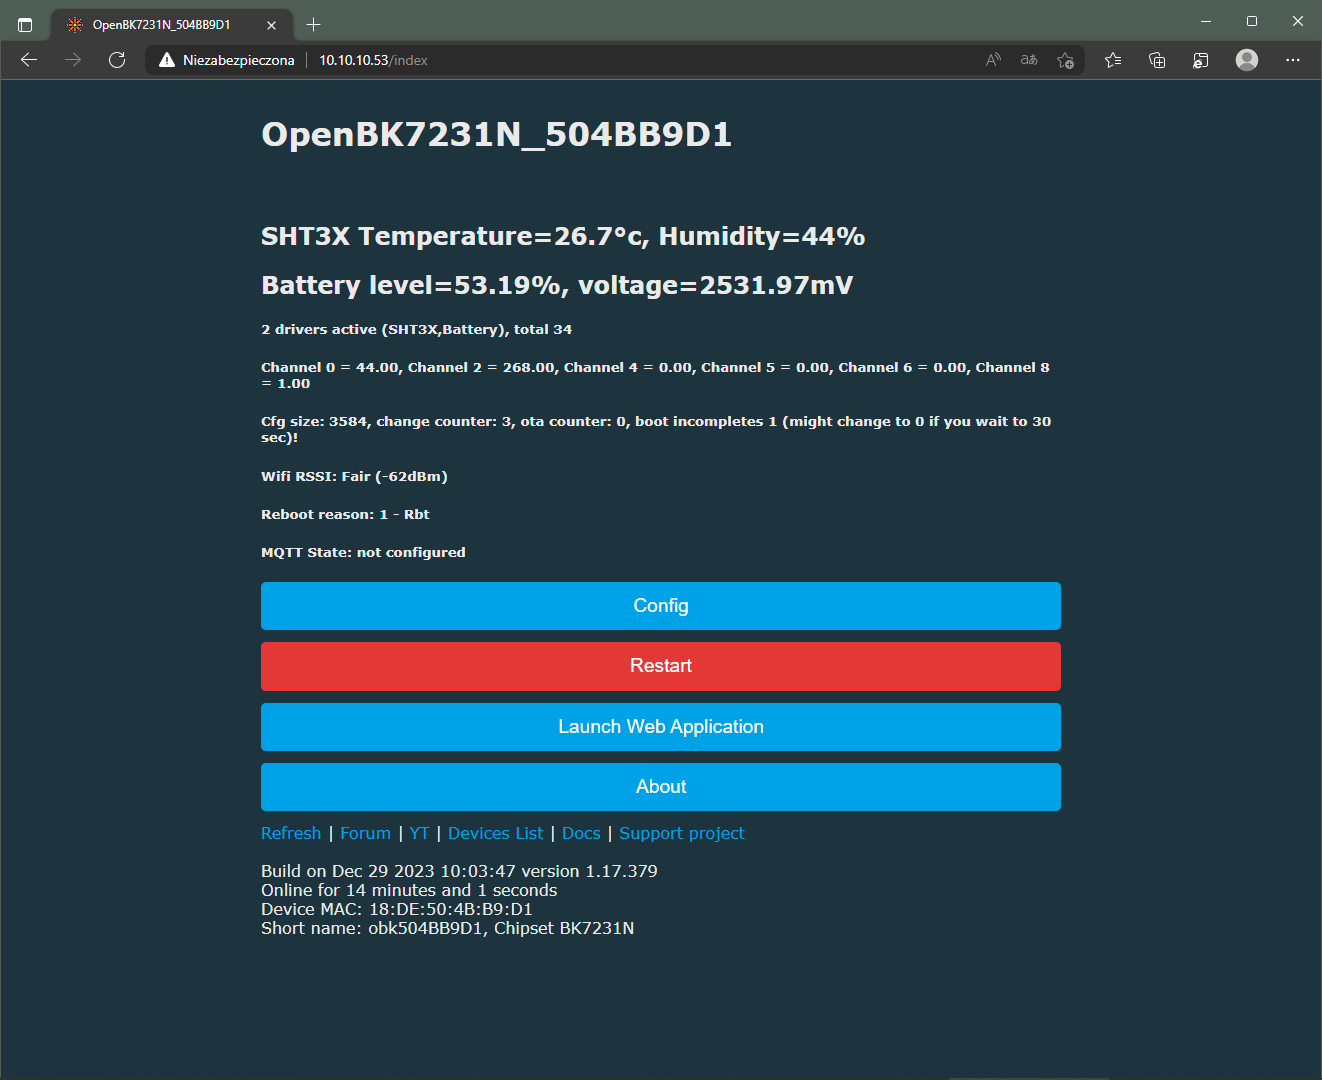1322x1080 pixels.
Task: Click the greyed-out Forward arrow
Action: coord(73,60)
